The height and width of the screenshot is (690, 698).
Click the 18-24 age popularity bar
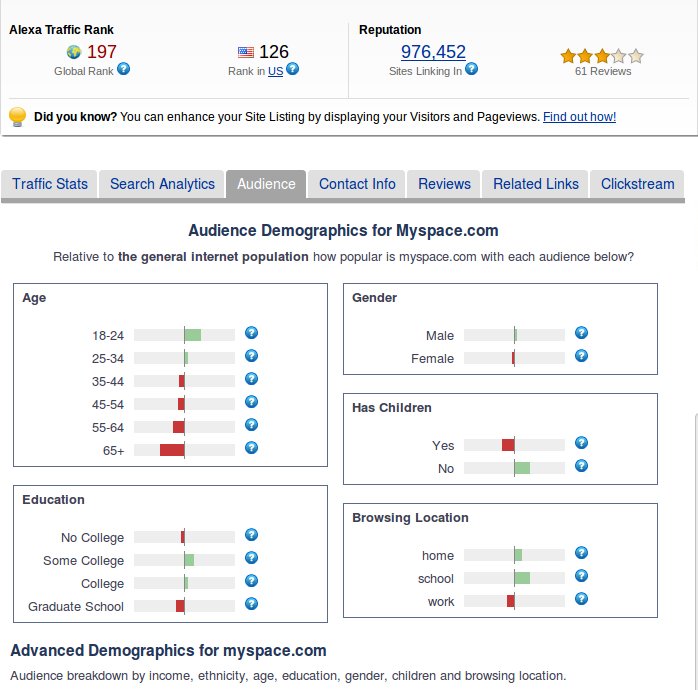point(184,335)
